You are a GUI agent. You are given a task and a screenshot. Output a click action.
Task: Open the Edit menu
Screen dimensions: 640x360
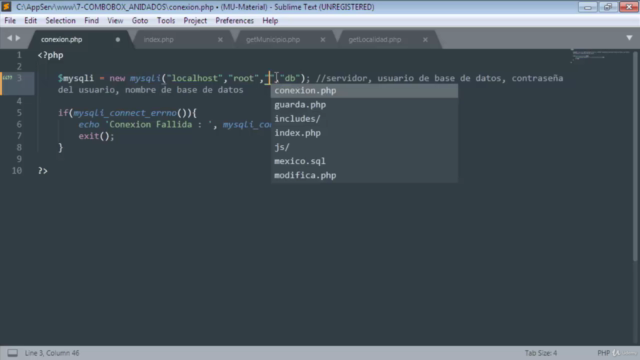coord(30,20)
